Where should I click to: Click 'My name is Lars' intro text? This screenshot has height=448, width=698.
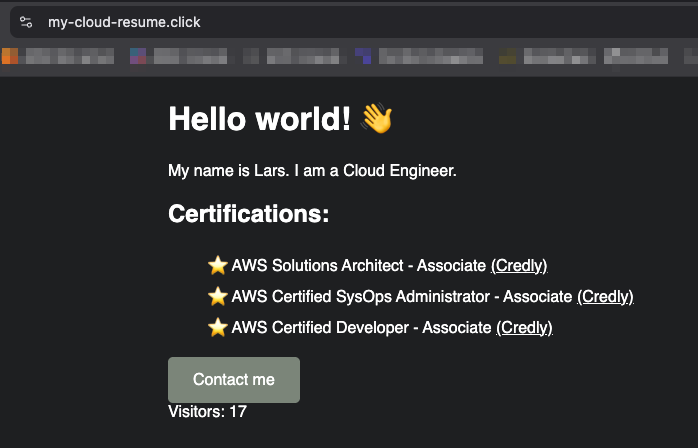pos(312,171)
